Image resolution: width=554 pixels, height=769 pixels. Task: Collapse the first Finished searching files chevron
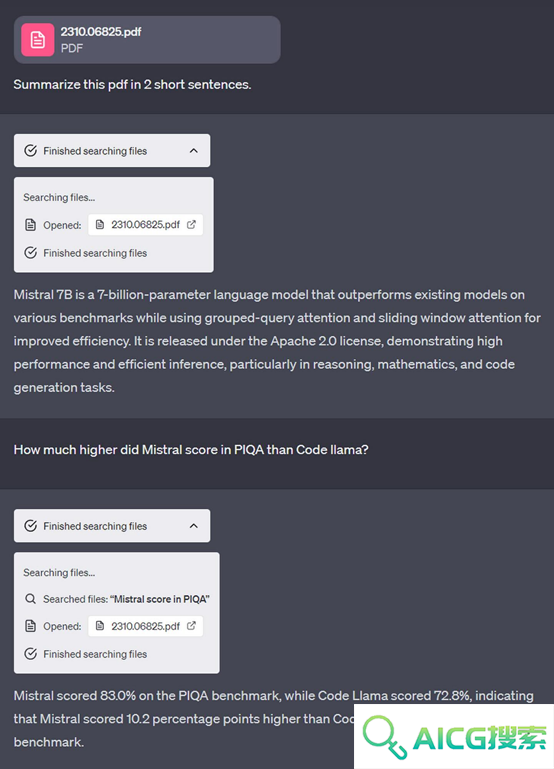coord(194,151)
